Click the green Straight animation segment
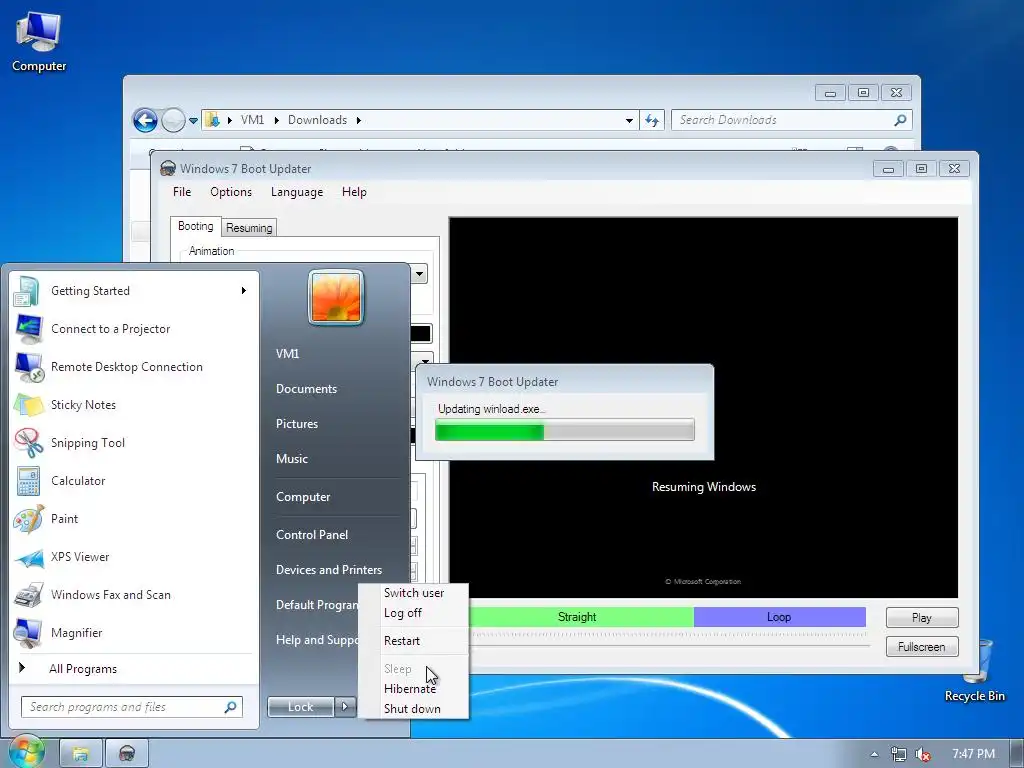The image size is (1024, 768). pos(581,617)
